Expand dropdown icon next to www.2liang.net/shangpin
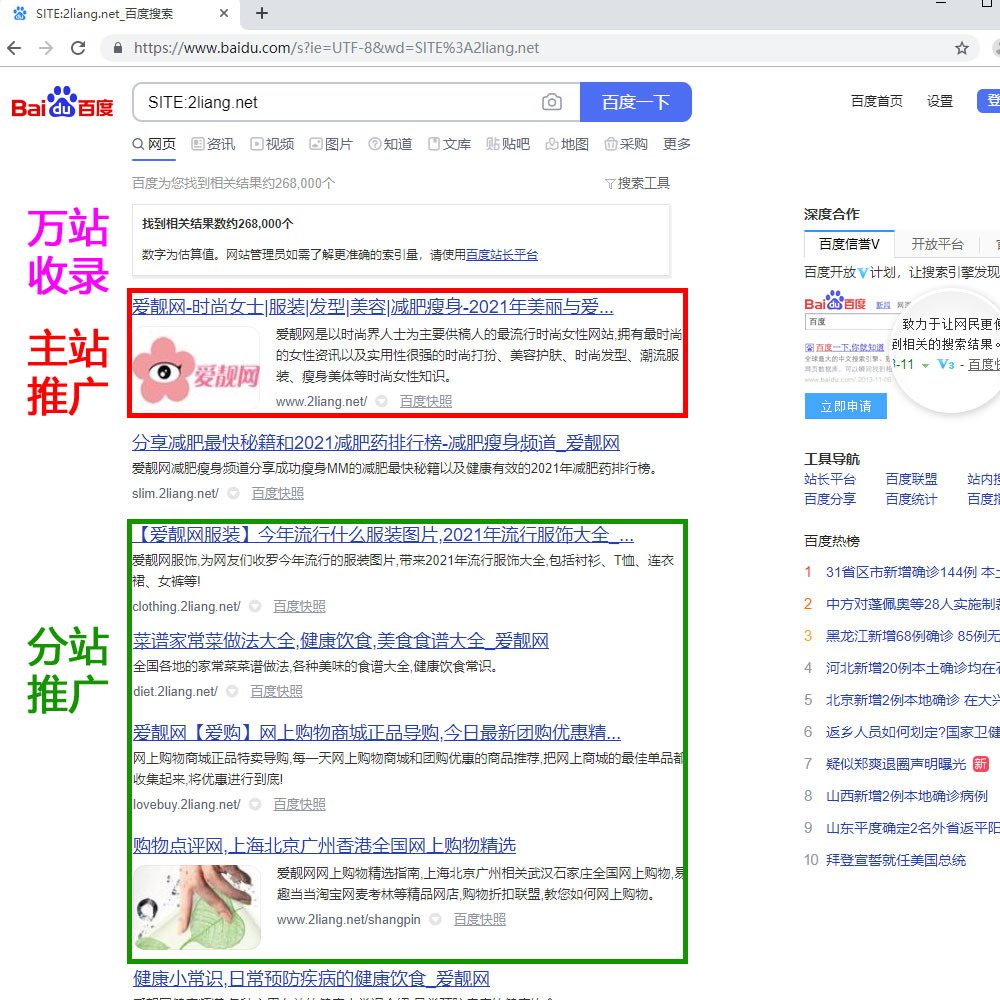The height and width of the screenshot is (1000, 1000). coord(436,919)
